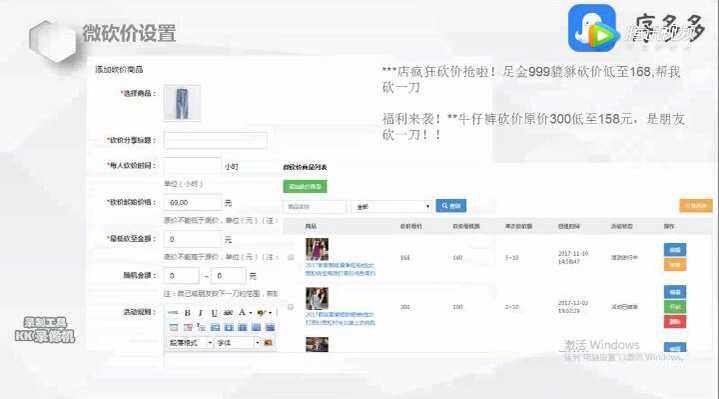Tick the checkbox for second product row
The height and width of the screenshot is (399, 719).
pyautogui.click(x=291, y=307)
